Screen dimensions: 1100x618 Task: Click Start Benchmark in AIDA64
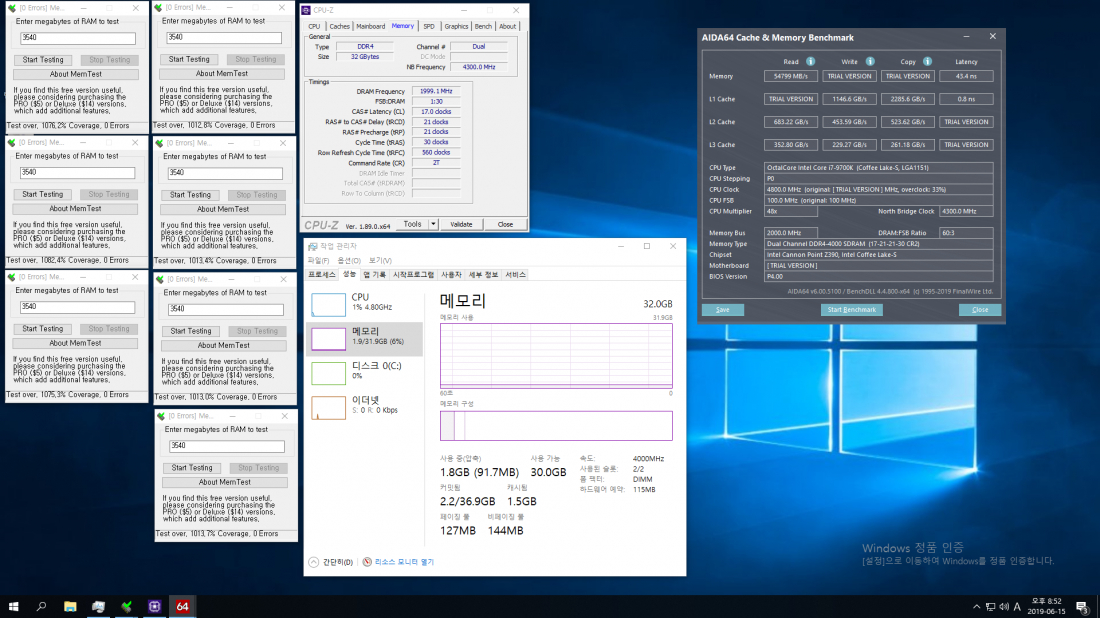pyautogui.click(x=852, y=309)
